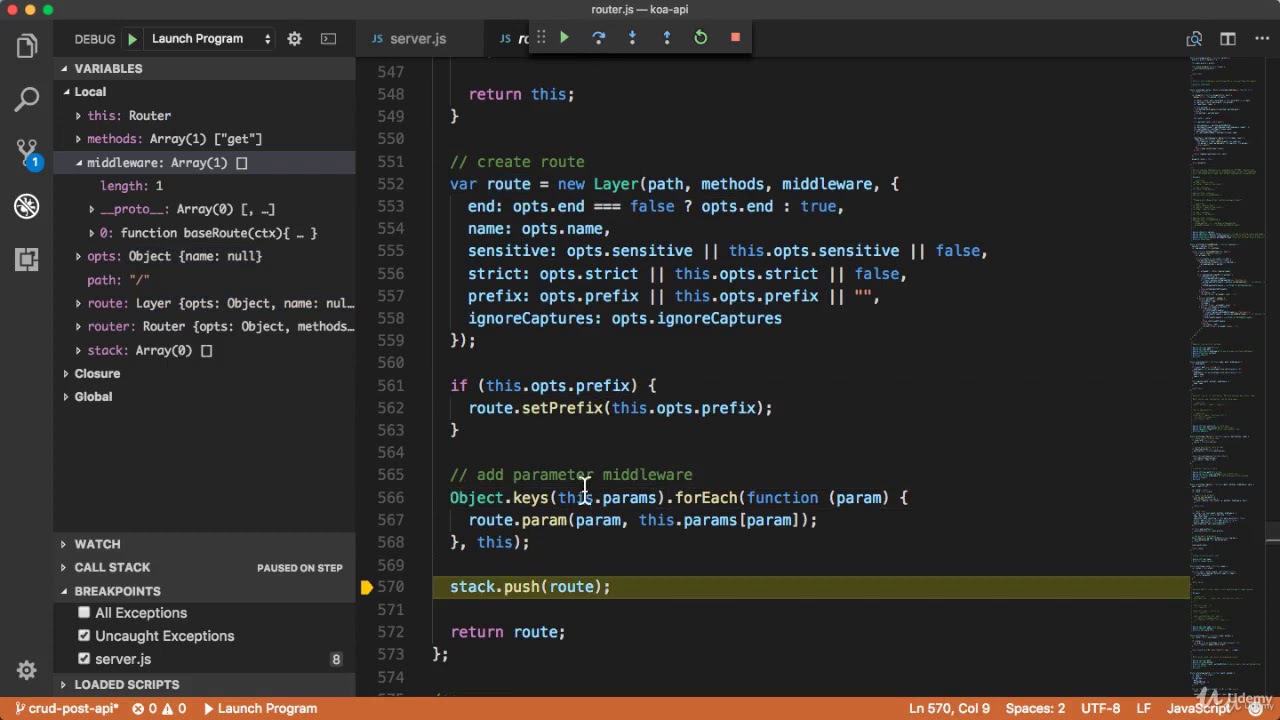Open the Debug Console icon

tap(328, 39)
